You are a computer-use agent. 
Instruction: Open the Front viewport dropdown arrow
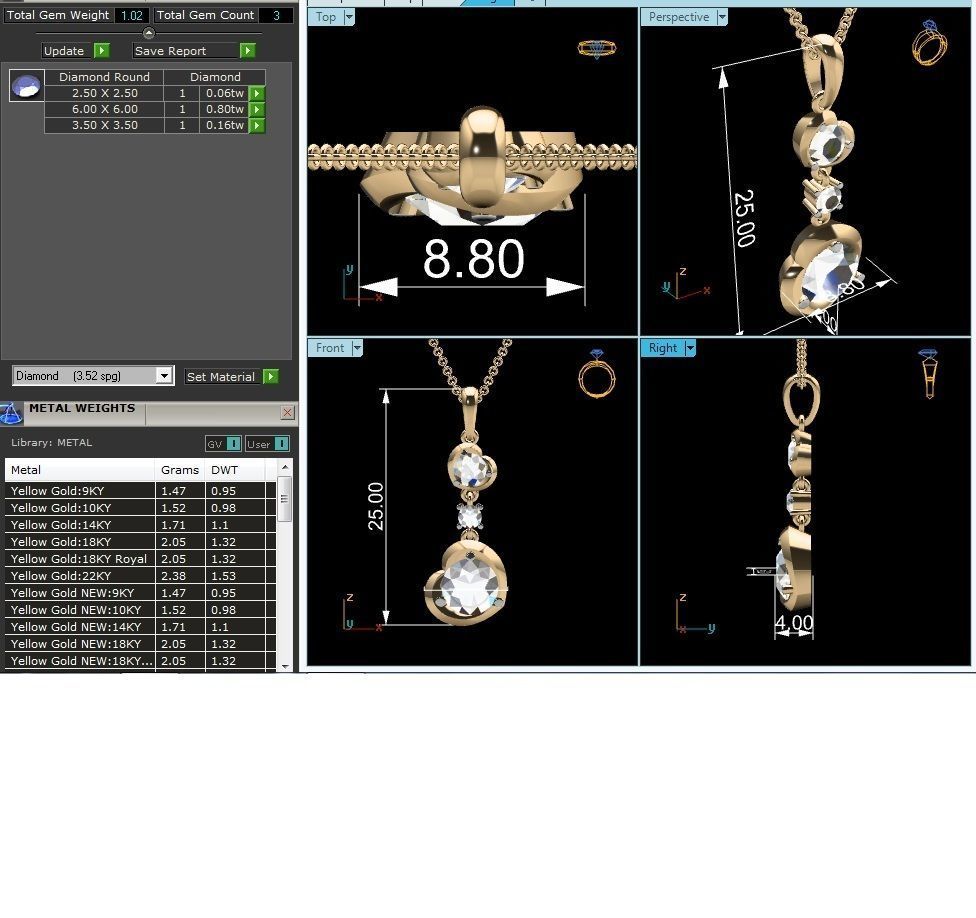coord(357,348)
